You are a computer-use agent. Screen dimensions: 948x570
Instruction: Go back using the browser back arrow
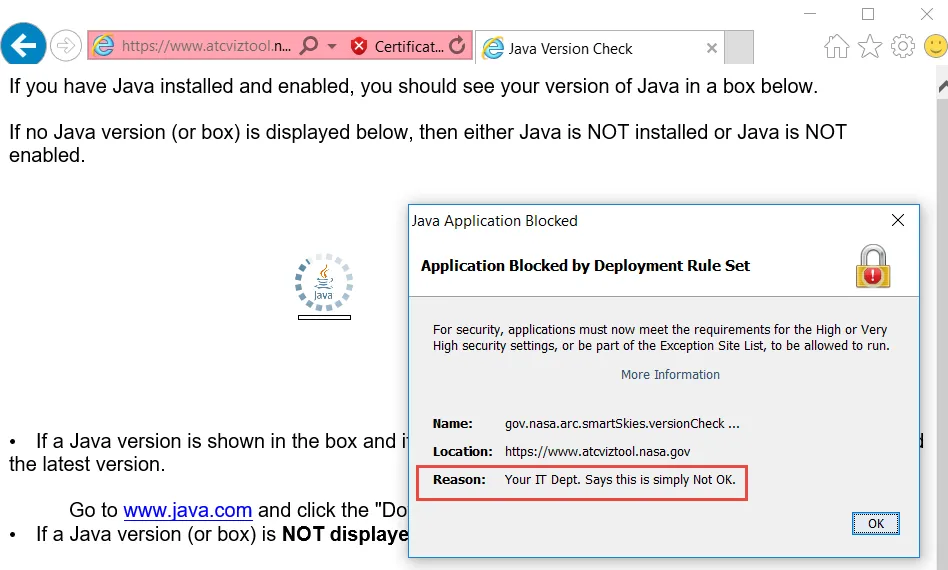23,45
